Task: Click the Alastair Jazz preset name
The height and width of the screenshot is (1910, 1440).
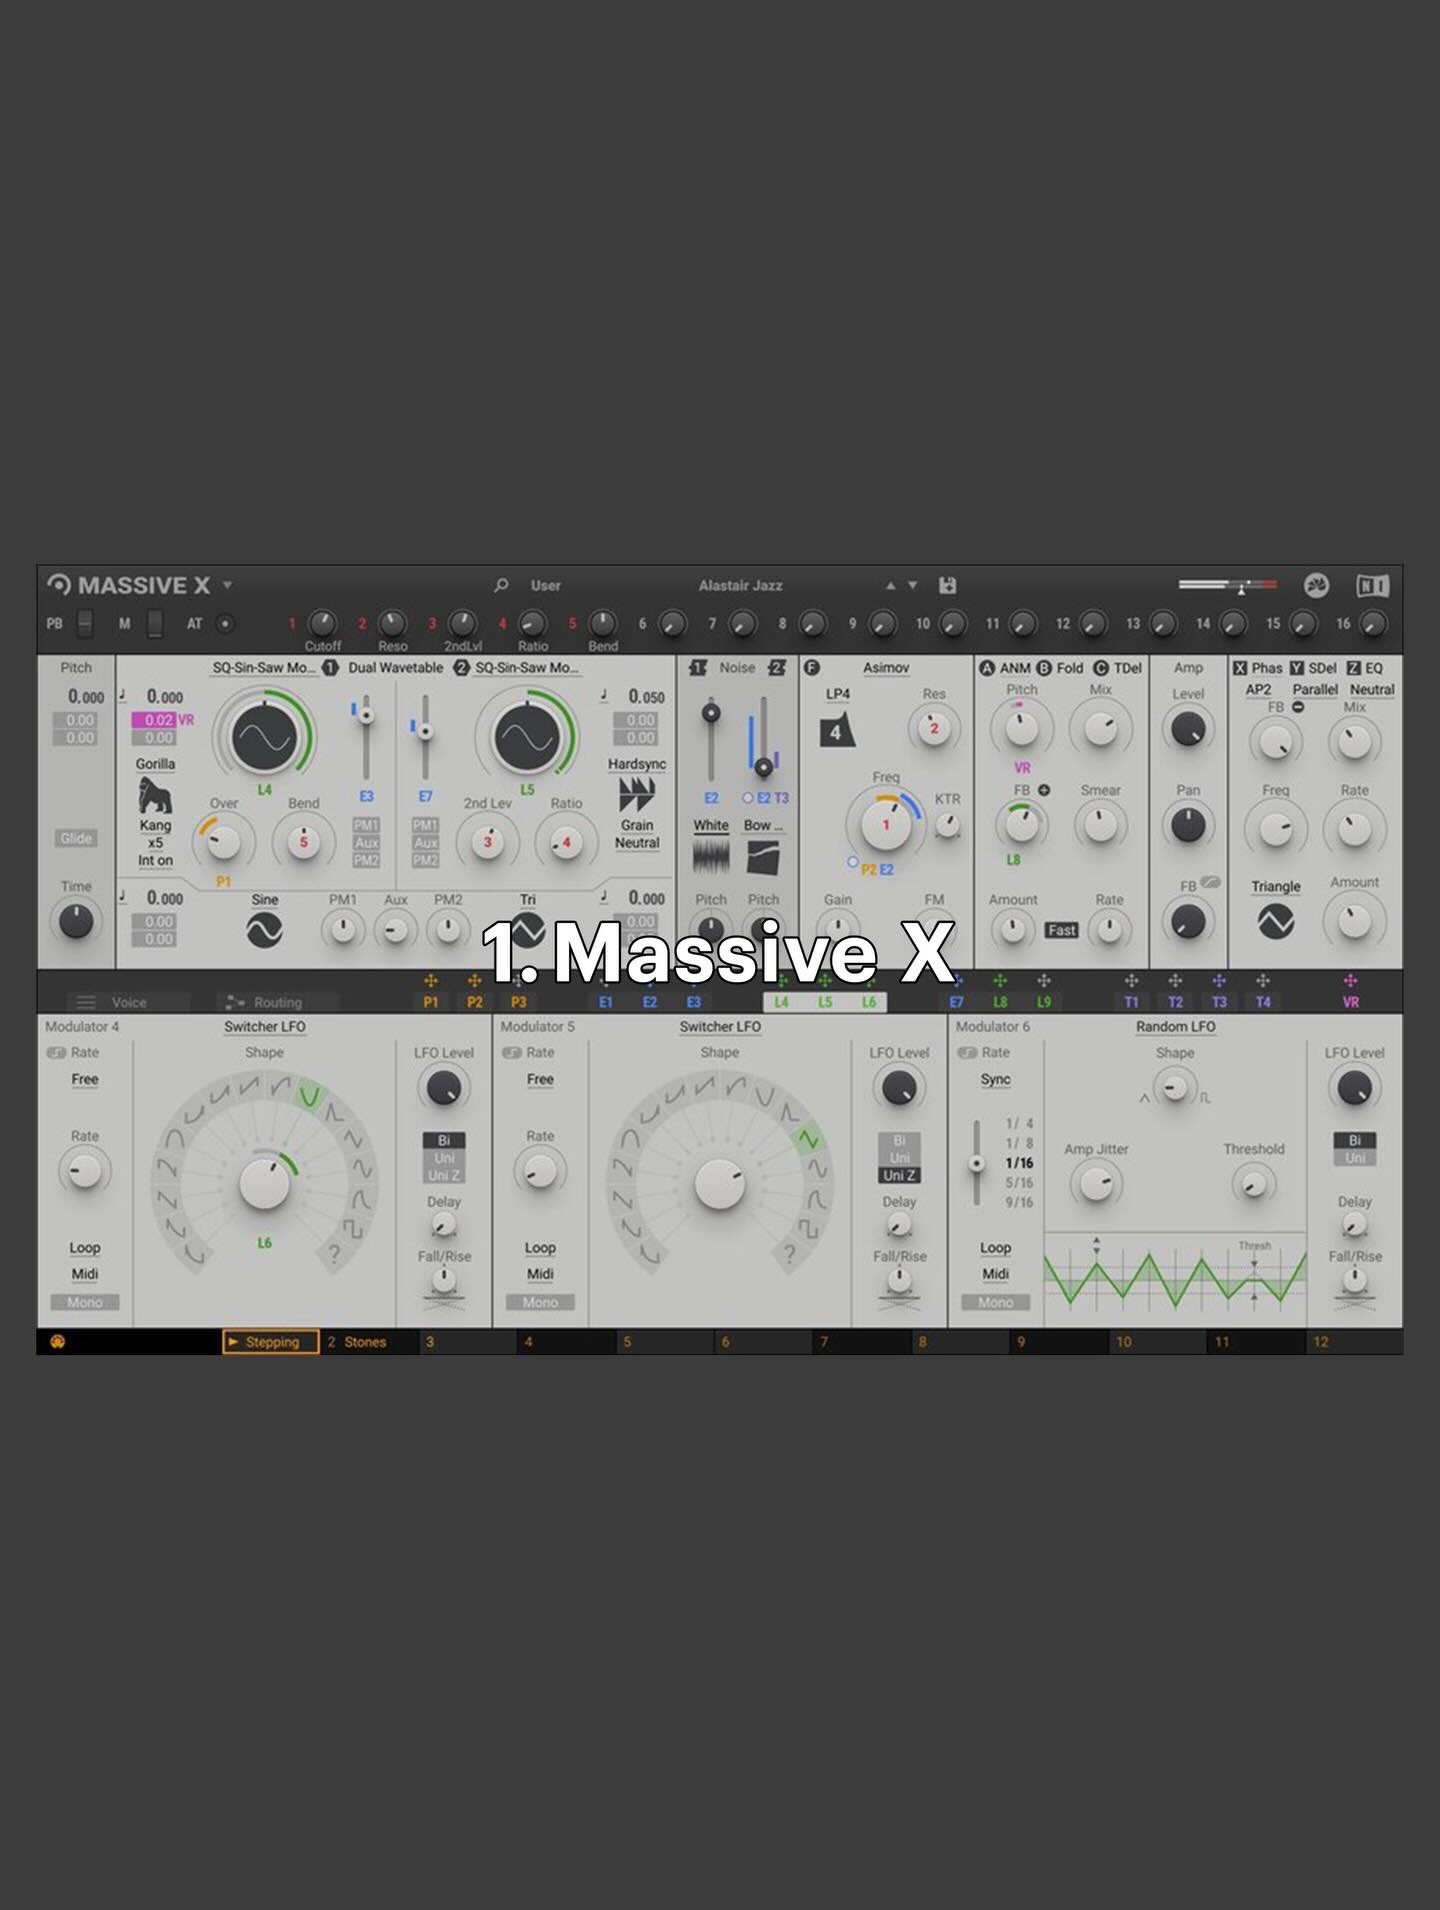Action: click(740, 585)
